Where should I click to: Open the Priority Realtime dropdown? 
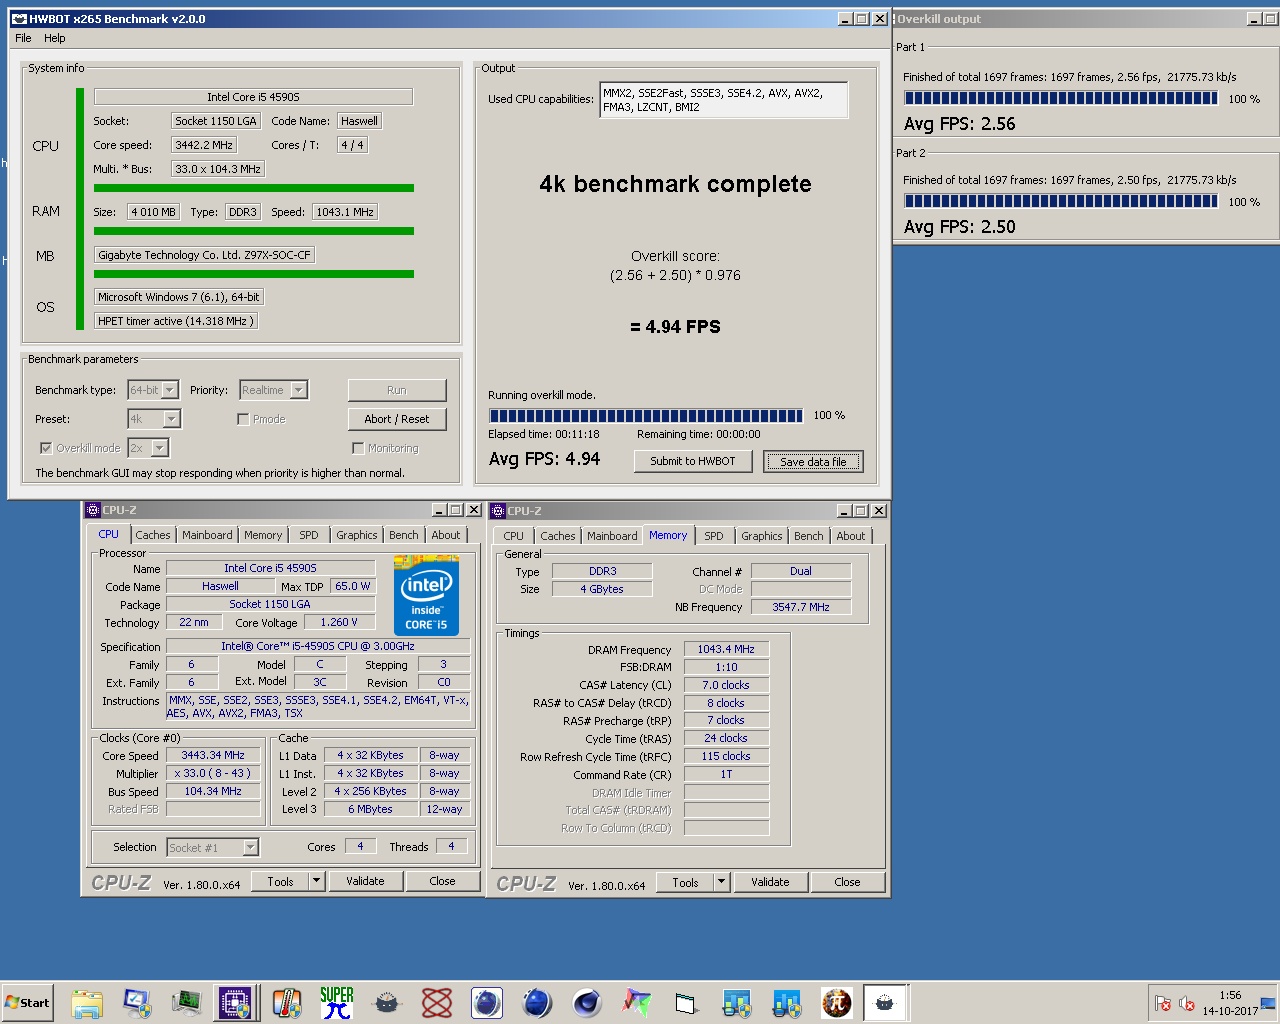point(298,390)
